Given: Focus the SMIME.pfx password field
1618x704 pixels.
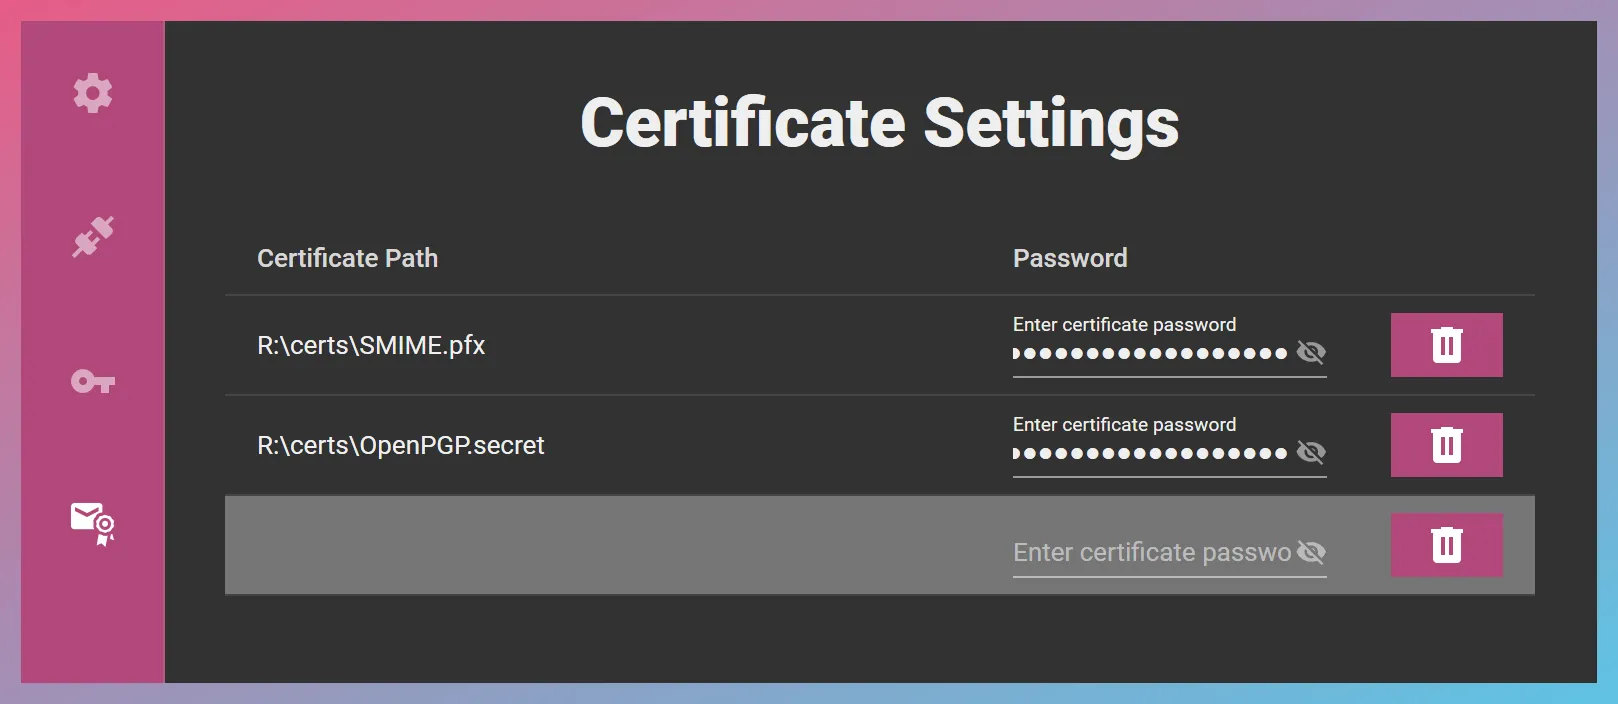Looking at the screenshot, I should 1140,352.
